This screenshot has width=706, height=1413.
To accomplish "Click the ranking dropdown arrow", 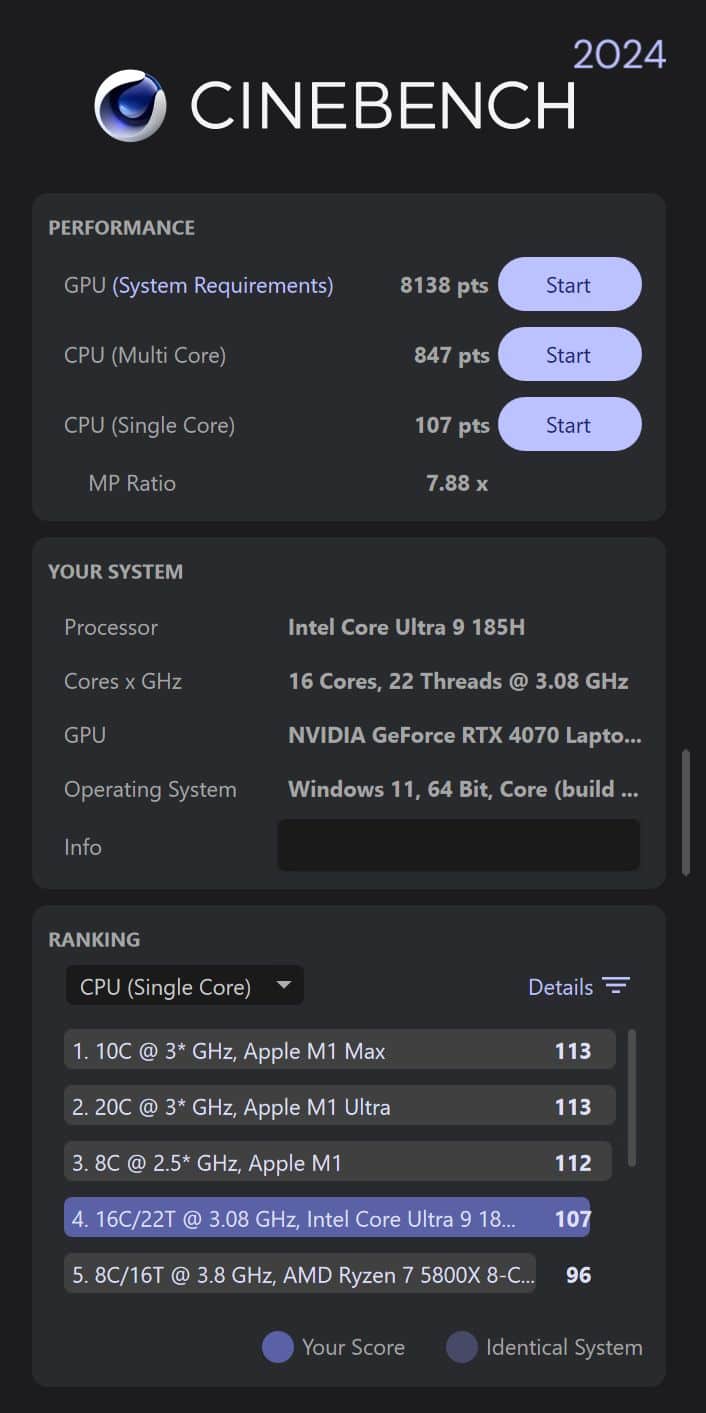I will [x=284, y=986].
